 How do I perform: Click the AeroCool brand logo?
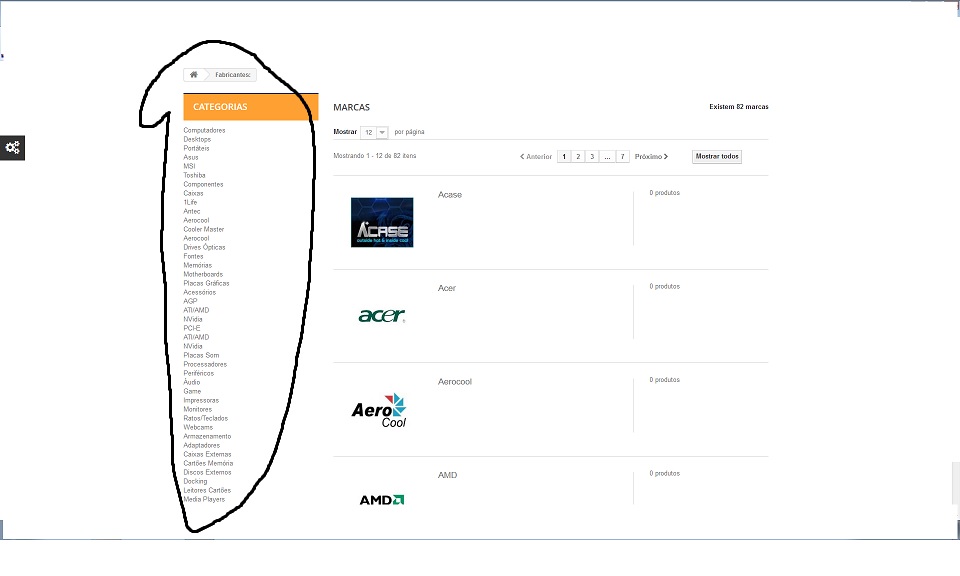379,410
